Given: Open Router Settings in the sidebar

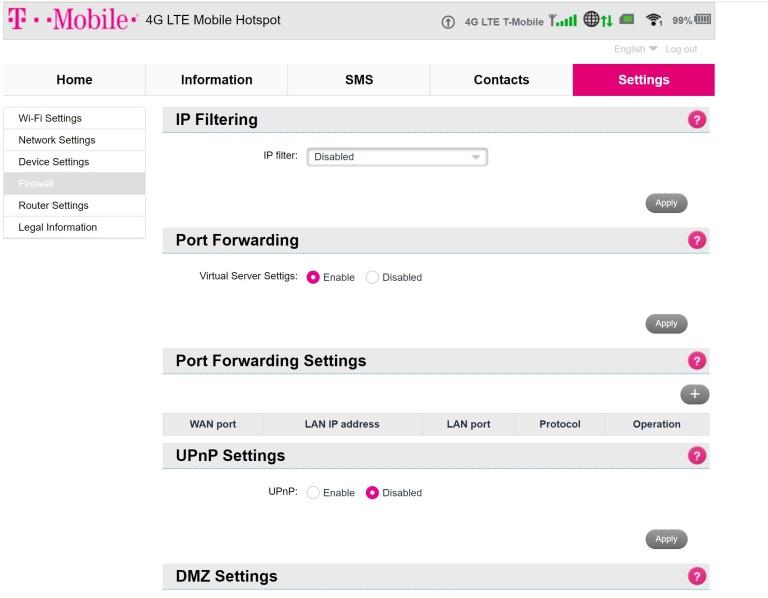Looking at the screenshot, I should point(53,206).
